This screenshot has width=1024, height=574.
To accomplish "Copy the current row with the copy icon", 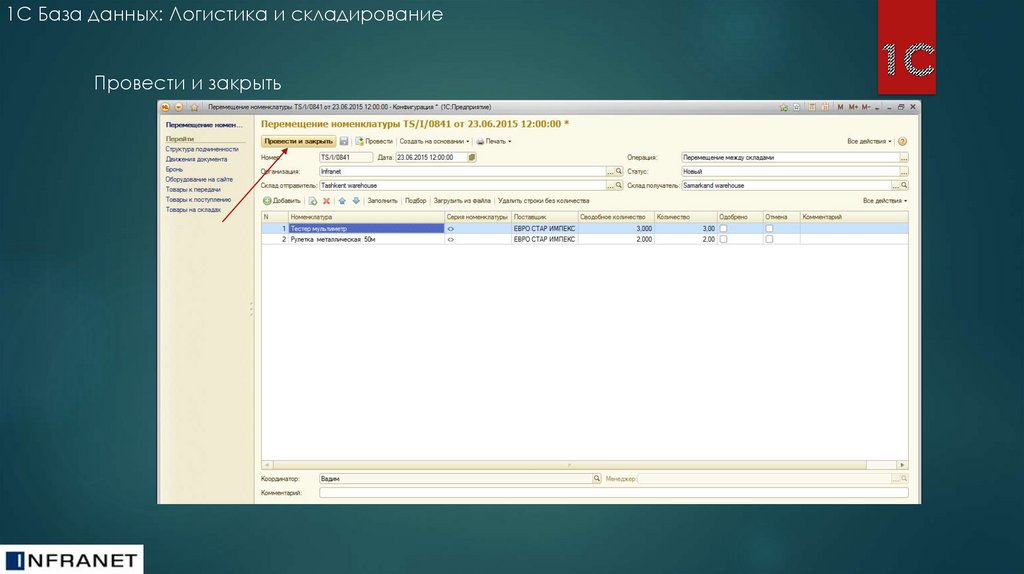I will (313, 200).
